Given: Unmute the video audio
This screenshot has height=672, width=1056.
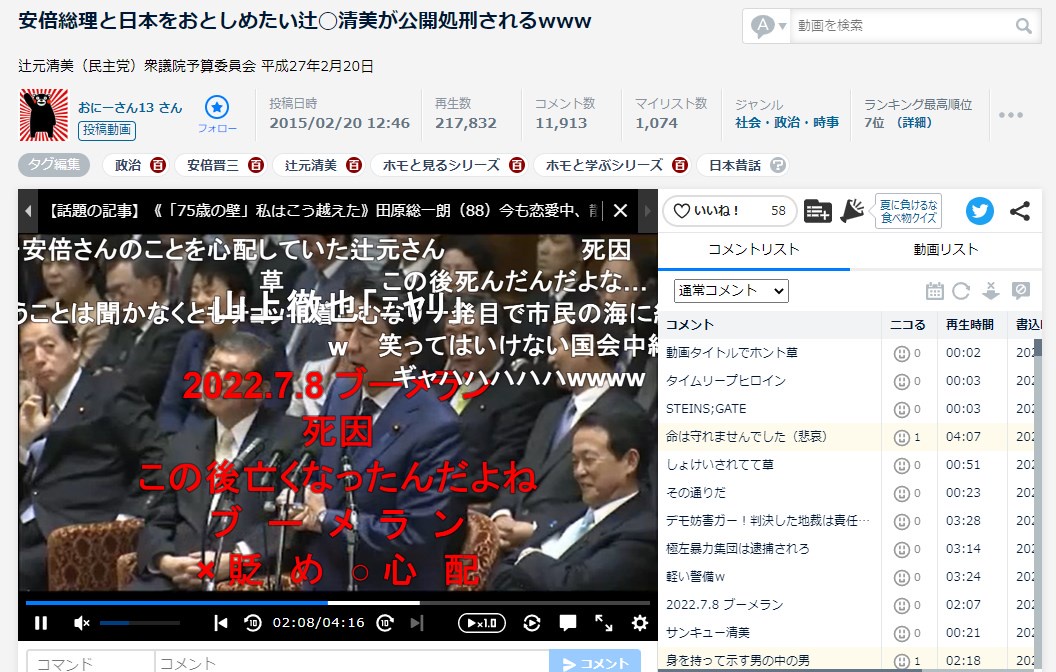Looking at the screenshot, I should [82, 623].
